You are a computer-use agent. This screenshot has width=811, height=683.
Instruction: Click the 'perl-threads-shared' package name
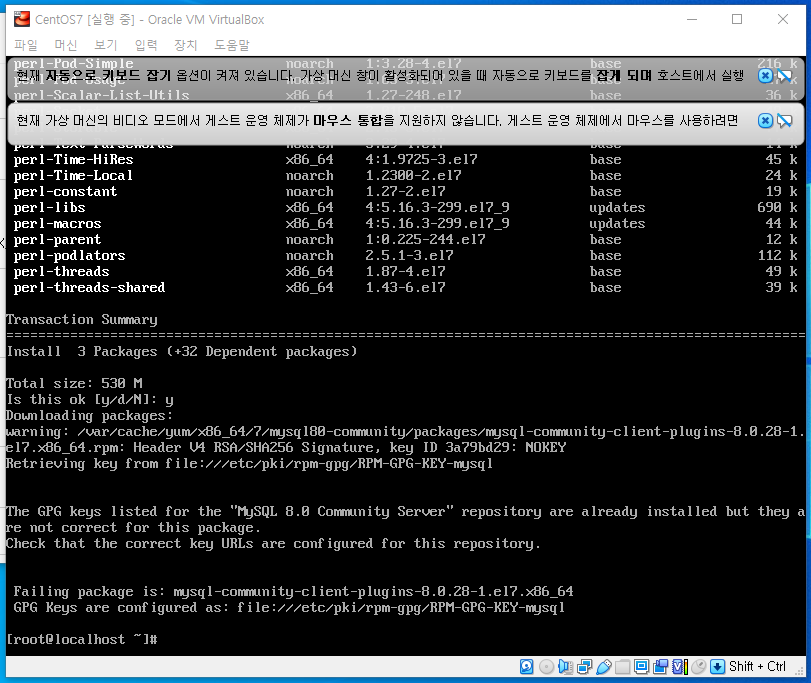pos(89,287)
